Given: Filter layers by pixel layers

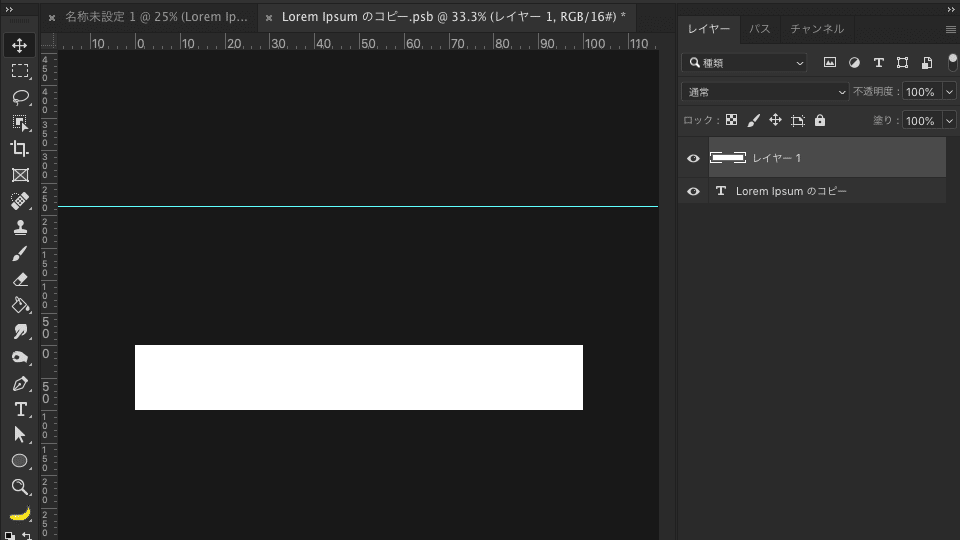Looking at the screenshot, I should [x=830, y=62].
